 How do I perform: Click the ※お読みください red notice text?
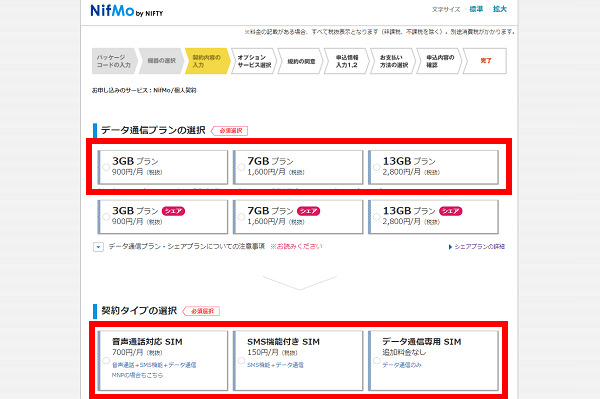296,246
